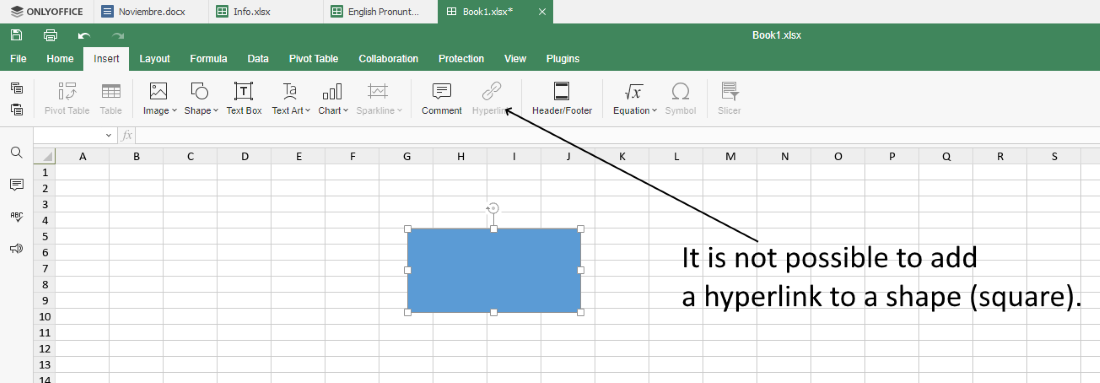Click the formula bar input field
1100x383 pixels.
point(617,135)
